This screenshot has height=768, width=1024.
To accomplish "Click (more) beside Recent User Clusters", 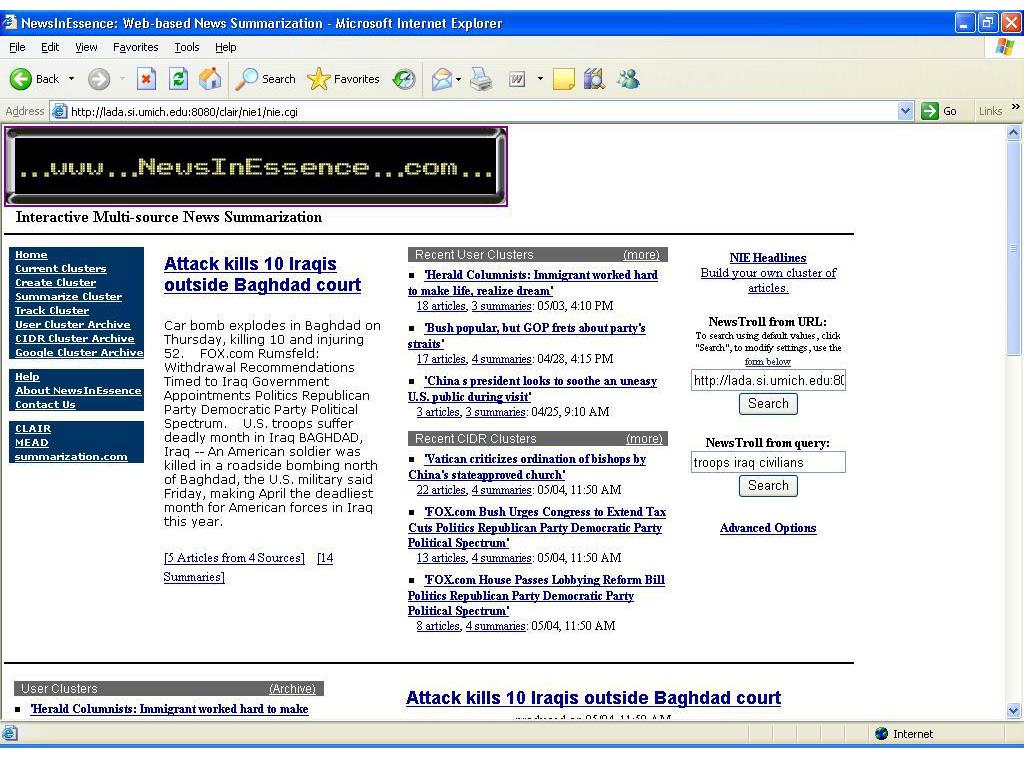I will point(641,255).
